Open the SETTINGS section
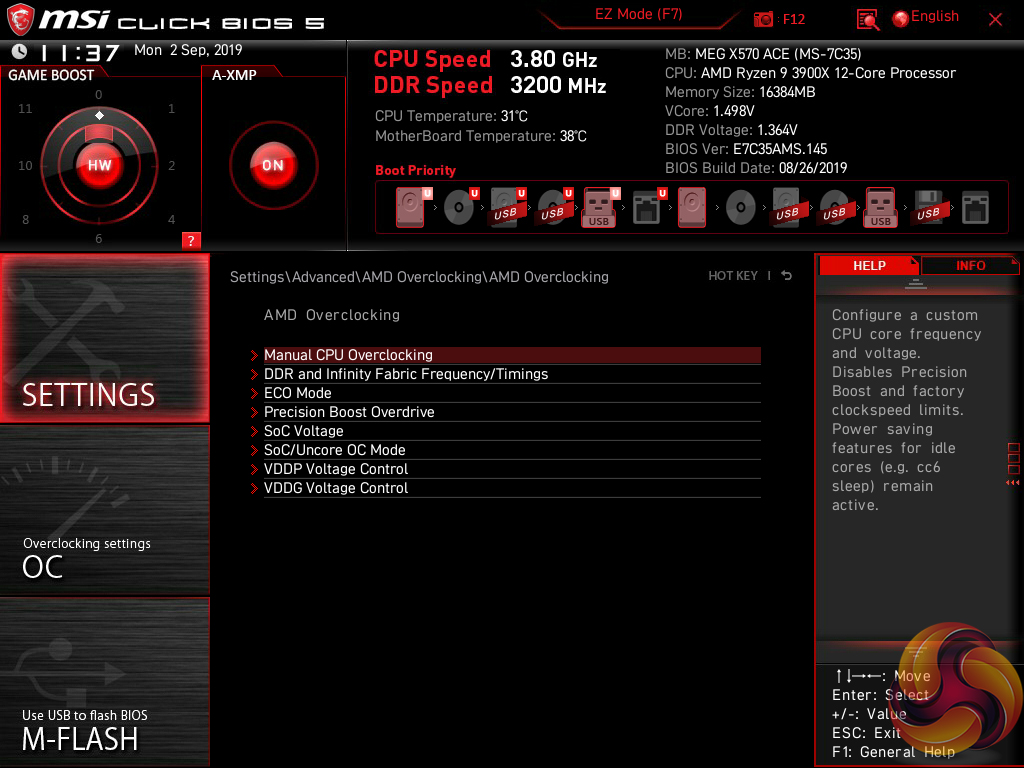This screenshot has width=1024, height=768. point(104,338)
